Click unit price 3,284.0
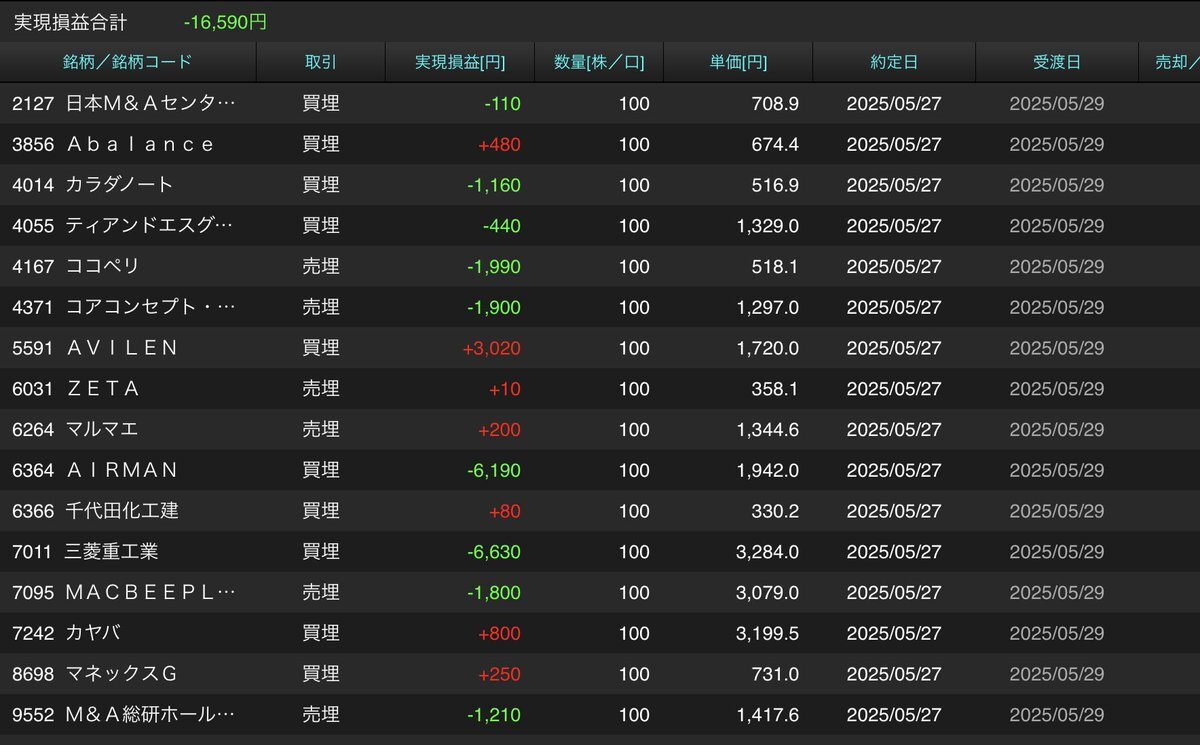This screenshot has width=1200, height=745. [x=768, y=552]
